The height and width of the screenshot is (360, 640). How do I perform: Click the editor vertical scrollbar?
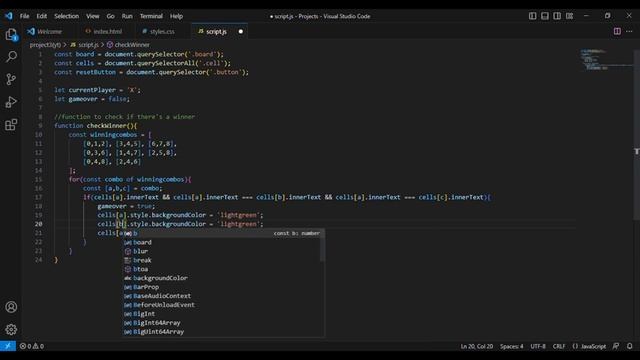click(636, 135)
